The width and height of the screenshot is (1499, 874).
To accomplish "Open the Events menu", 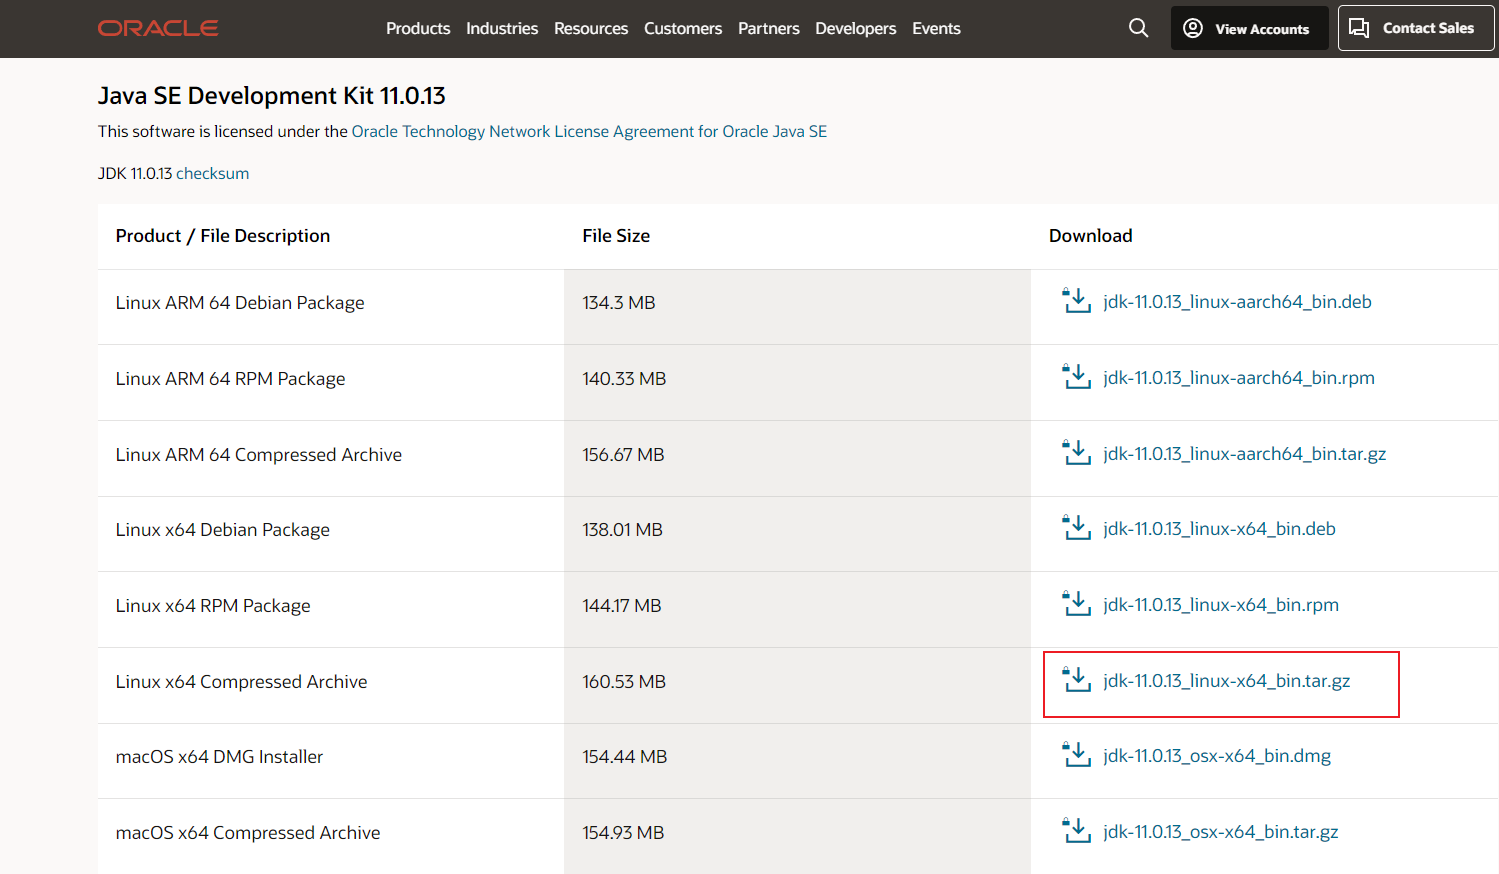I will pyautogui.click(x=936, y=28).
